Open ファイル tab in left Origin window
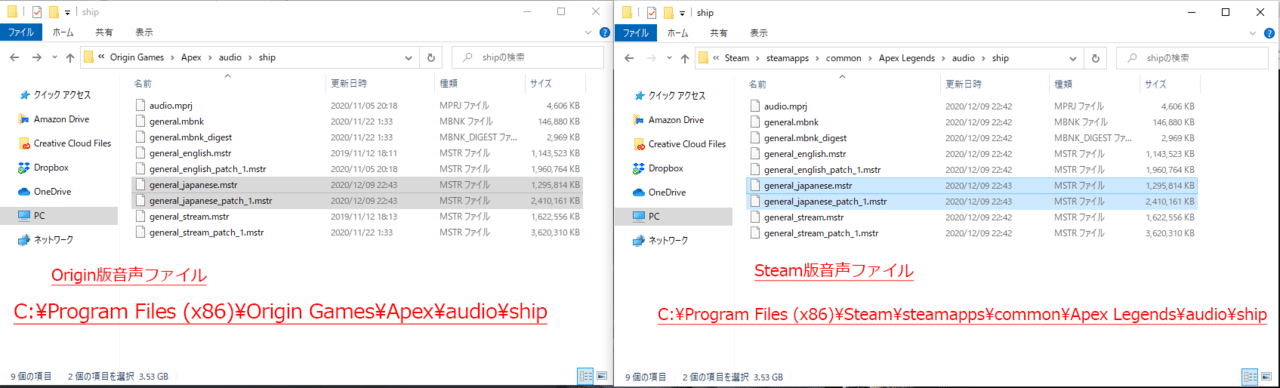The height and width of the screenshot is (388, 1280). (20, 33)
